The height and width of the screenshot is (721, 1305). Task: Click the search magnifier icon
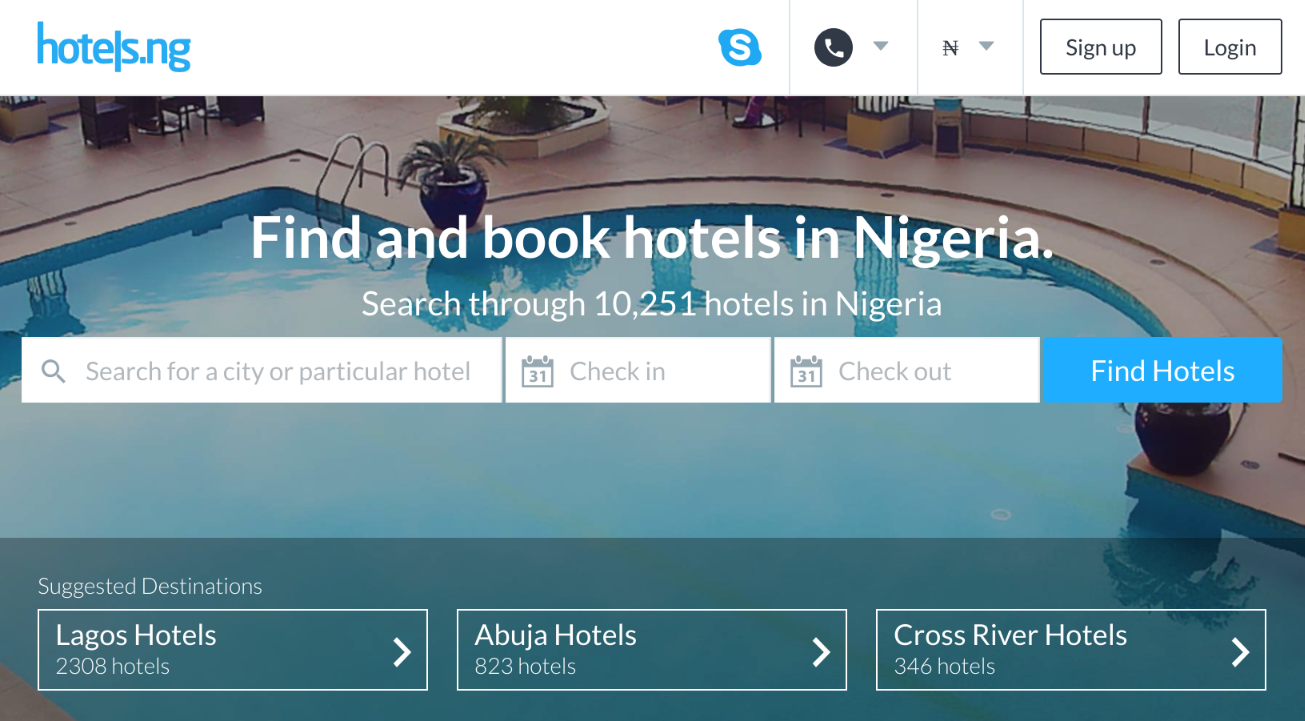click(x=54, y=370)
